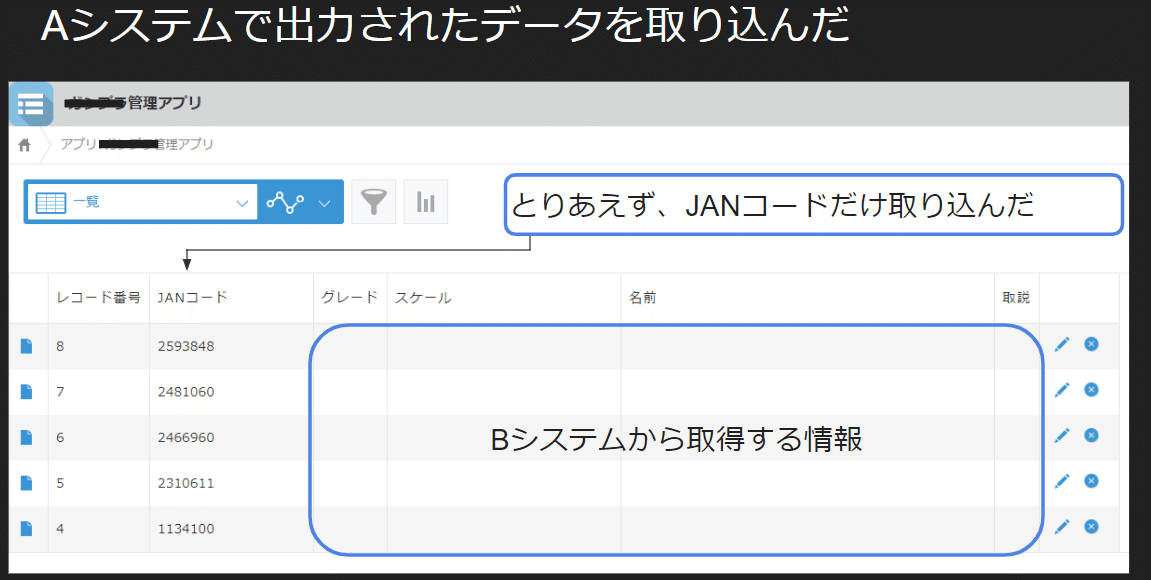
Task: Click the dropdown arrow in the view selector
Action: pos(242,201)
